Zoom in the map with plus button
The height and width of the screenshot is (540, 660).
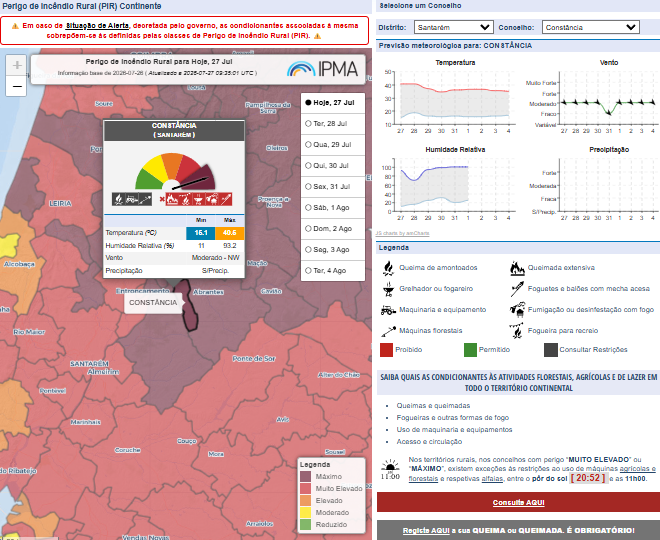(x=17, y=65)
